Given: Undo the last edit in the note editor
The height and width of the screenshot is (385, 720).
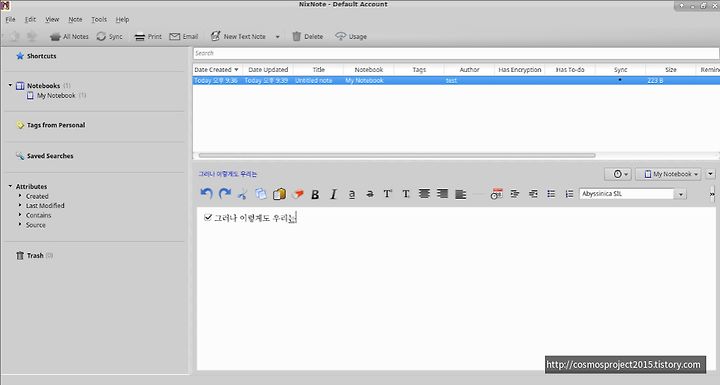Looking at the screenshot, I should click(x=206, y=194).
